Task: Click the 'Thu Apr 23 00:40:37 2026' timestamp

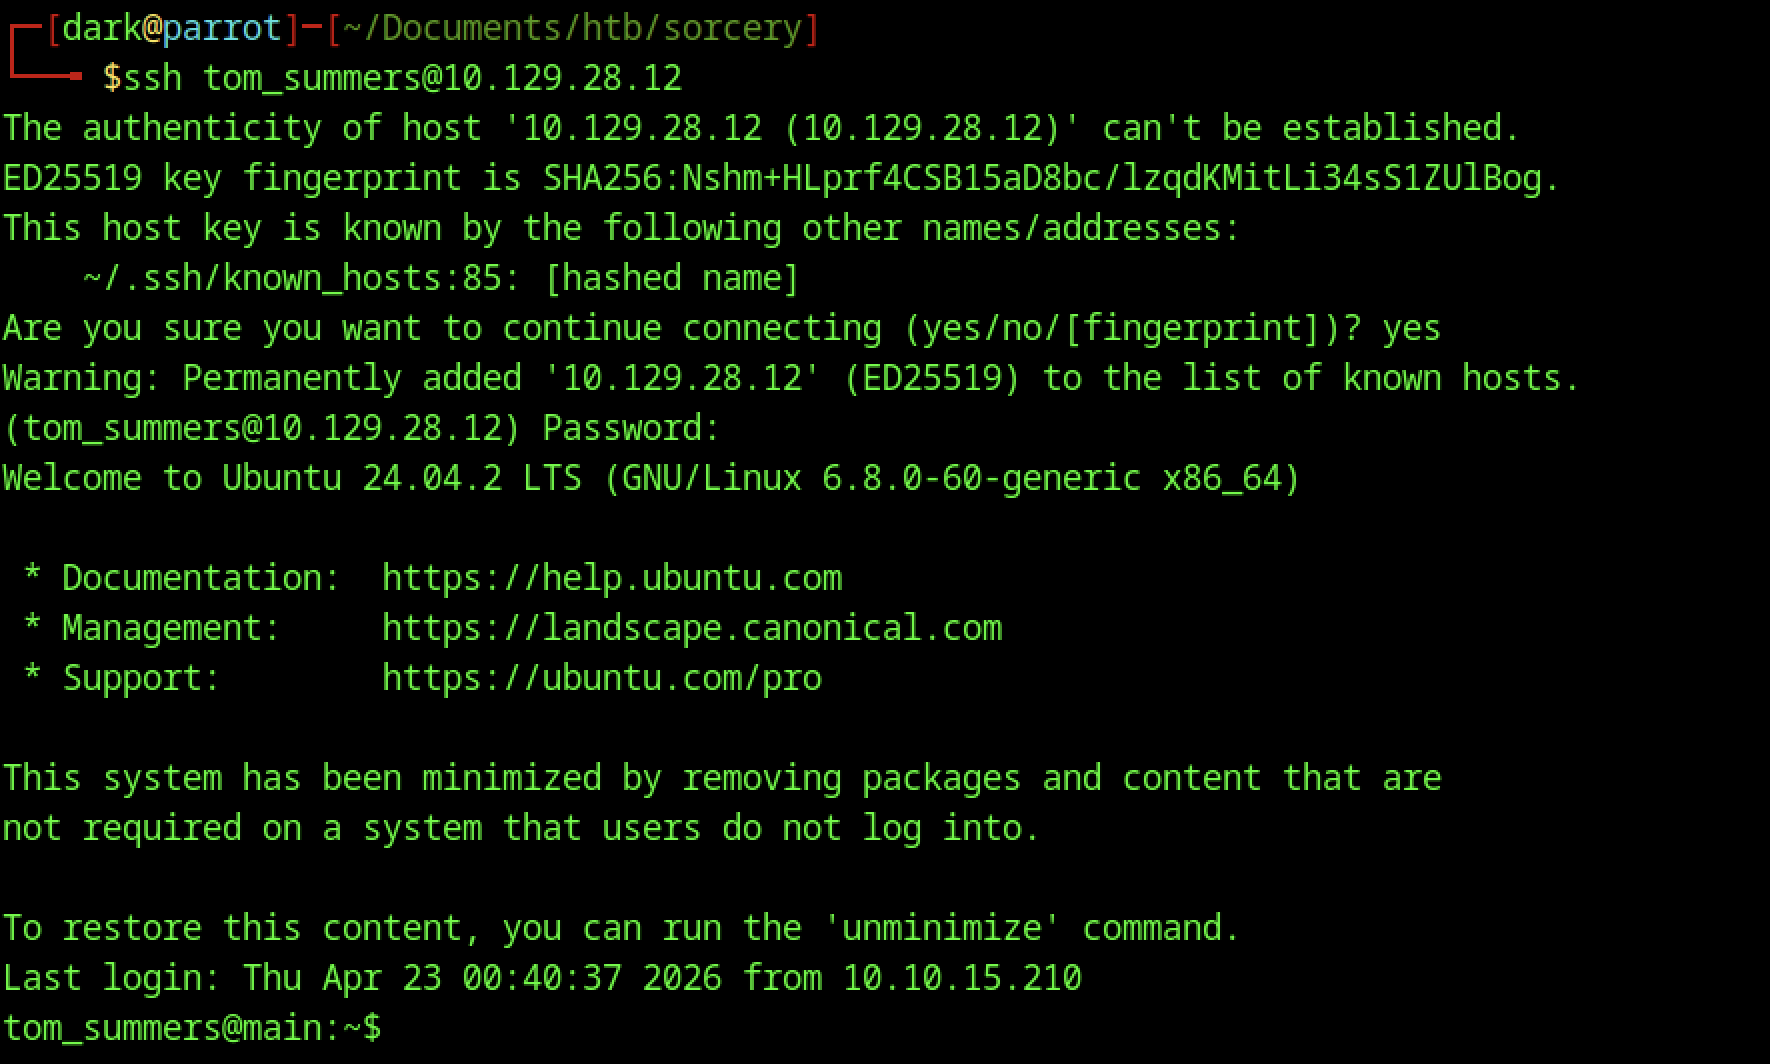Action: pyautogui.click(x=481, y=978)
